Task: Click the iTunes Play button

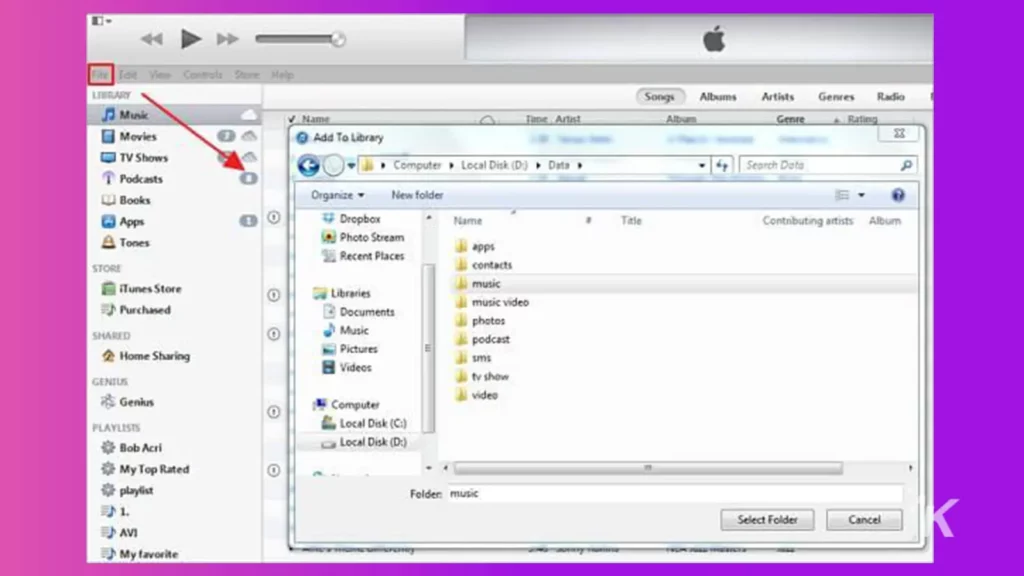Action: (x=191, y=39)
